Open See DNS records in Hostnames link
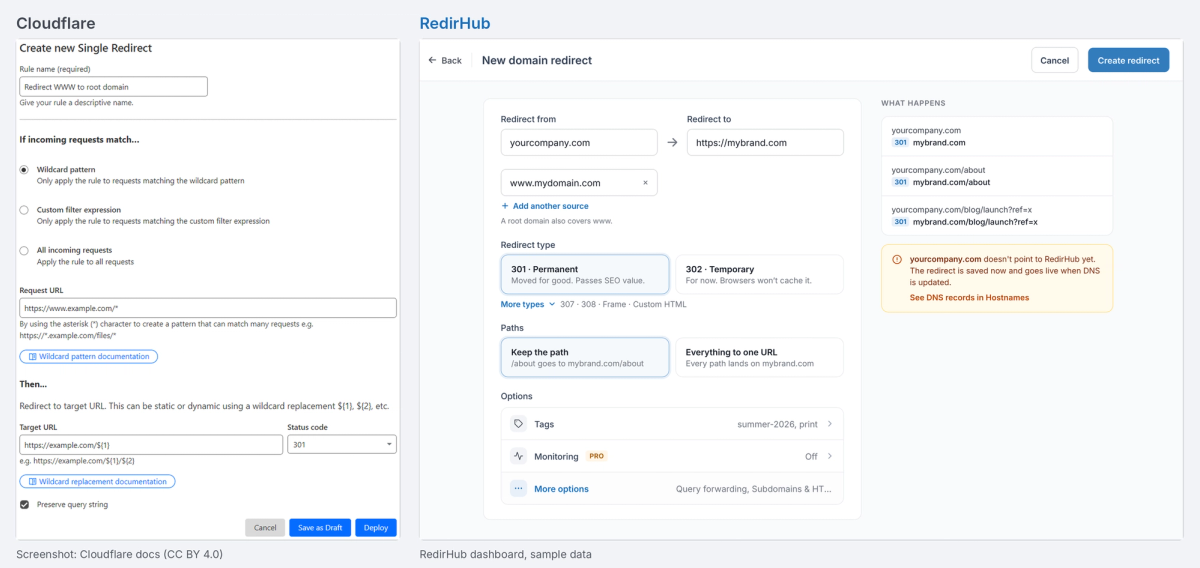 pos(969,297)
